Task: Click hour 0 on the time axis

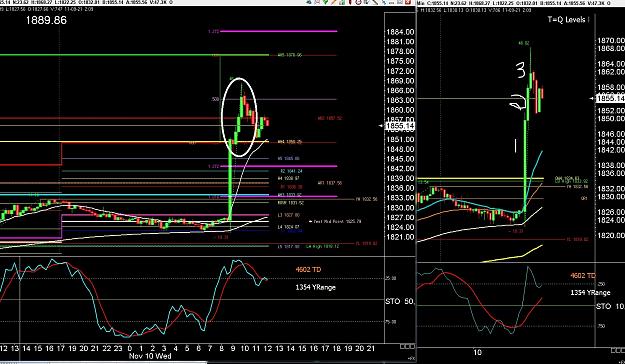Action: click(130, 348)
